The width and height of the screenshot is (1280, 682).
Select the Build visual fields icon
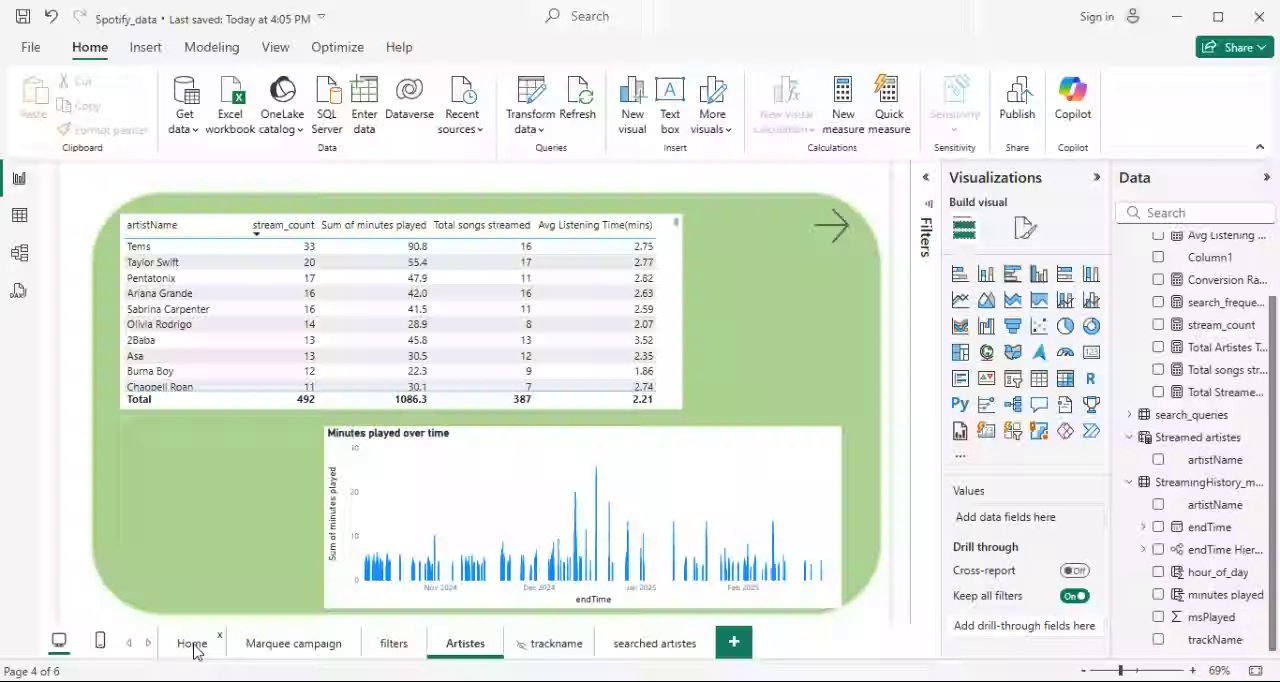(x=964, y=229)
